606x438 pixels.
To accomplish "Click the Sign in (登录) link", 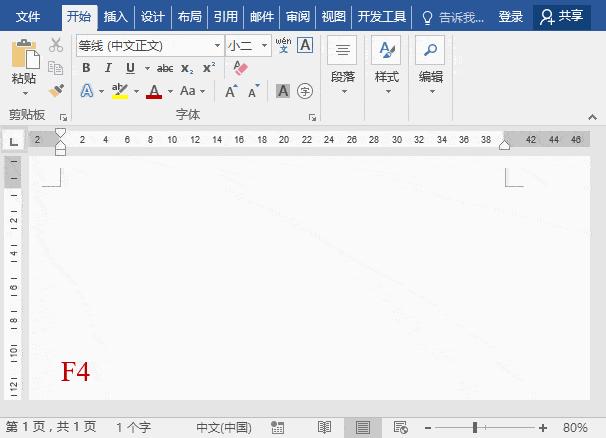I will [x=511, y=17].
